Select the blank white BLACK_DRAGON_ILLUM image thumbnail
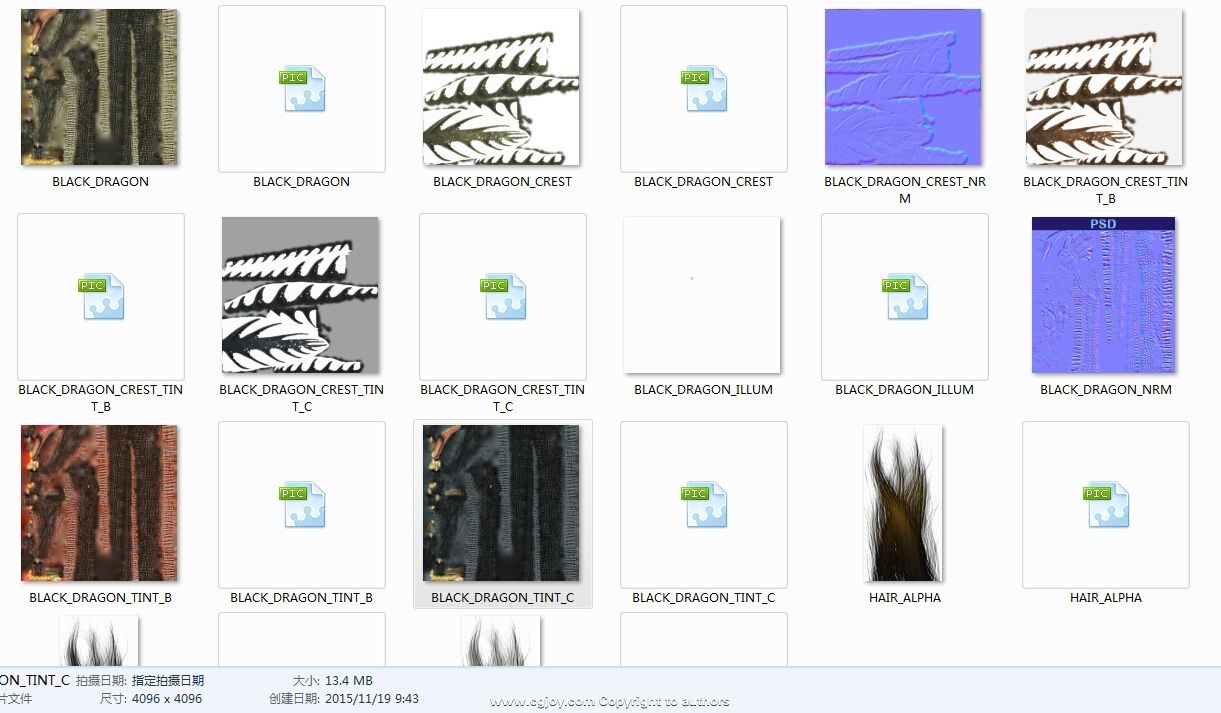This screenshot has height=713, width=1221. (701, 295)
